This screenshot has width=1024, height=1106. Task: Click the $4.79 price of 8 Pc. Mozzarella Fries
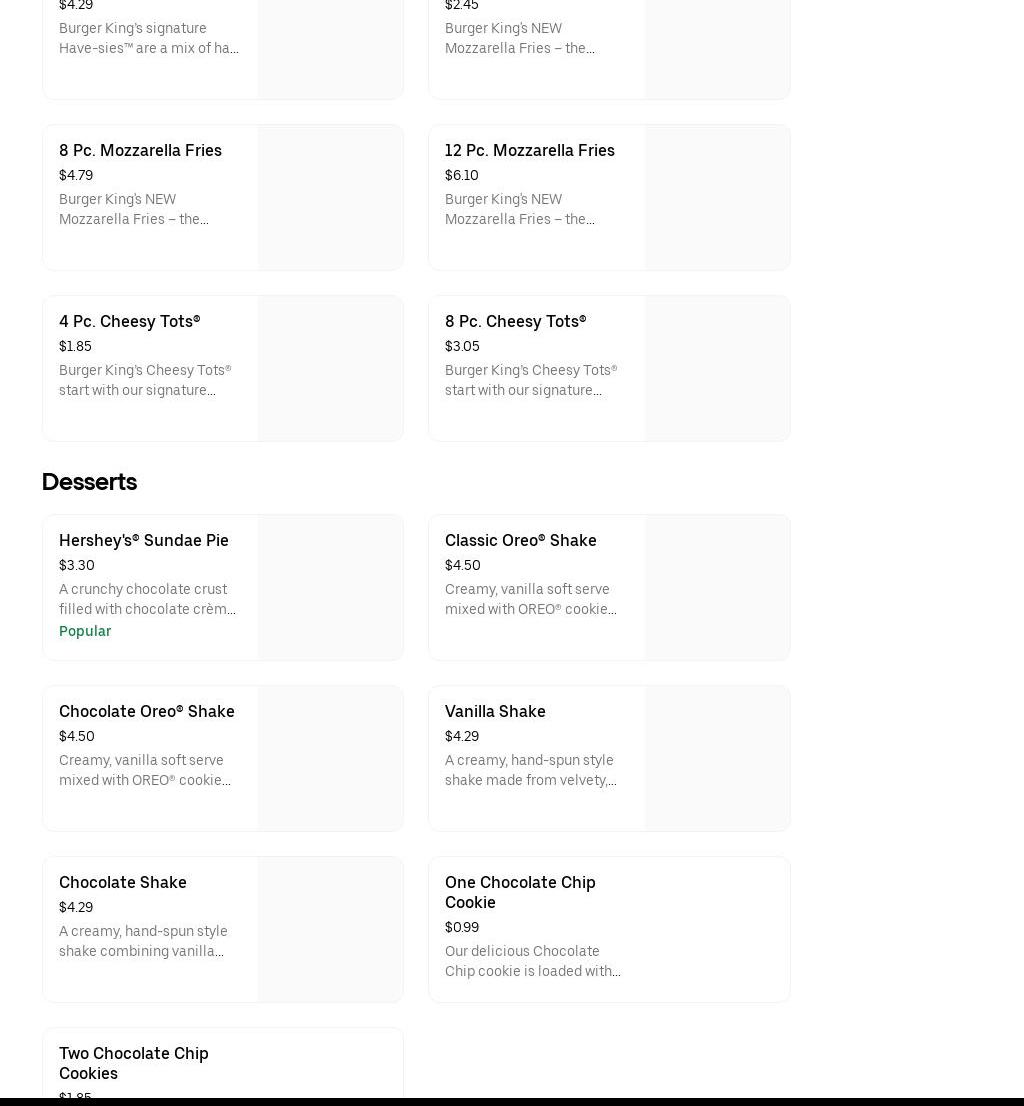point(76,175)
